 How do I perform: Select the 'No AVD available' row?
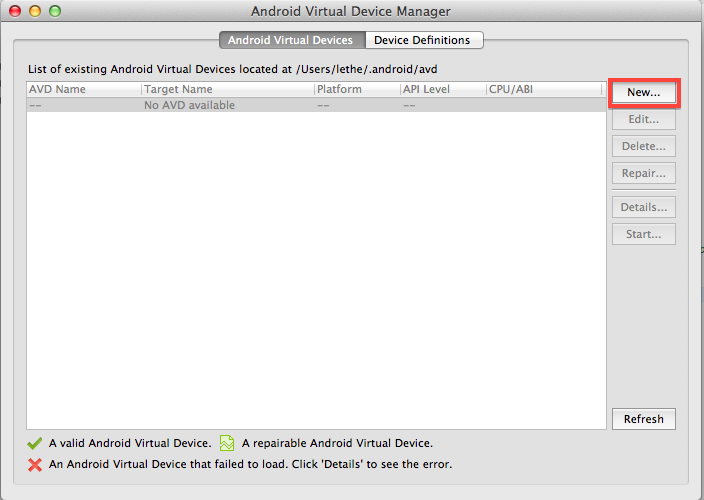[316, 105]
